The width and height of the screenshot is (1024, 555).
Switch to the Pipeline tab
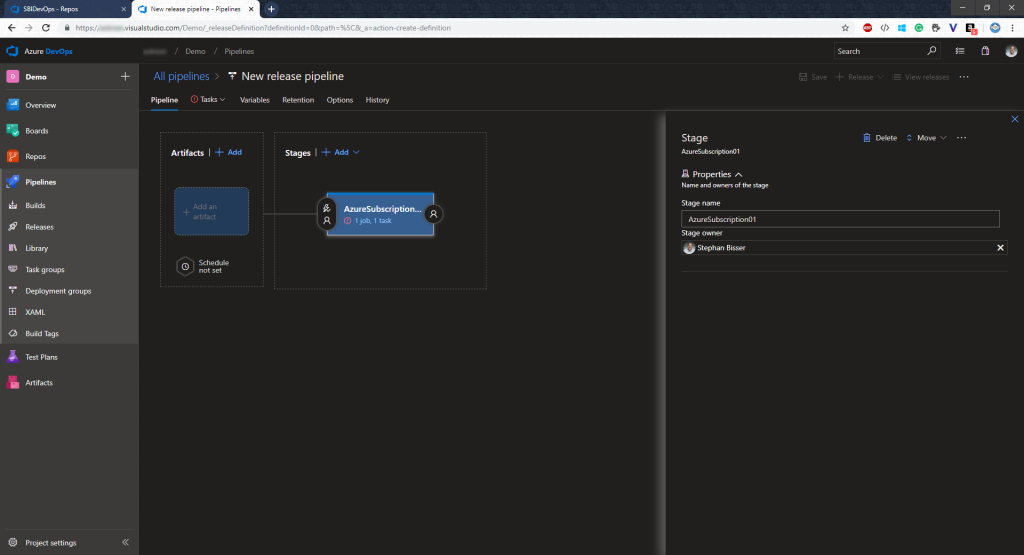pos(165,100)
